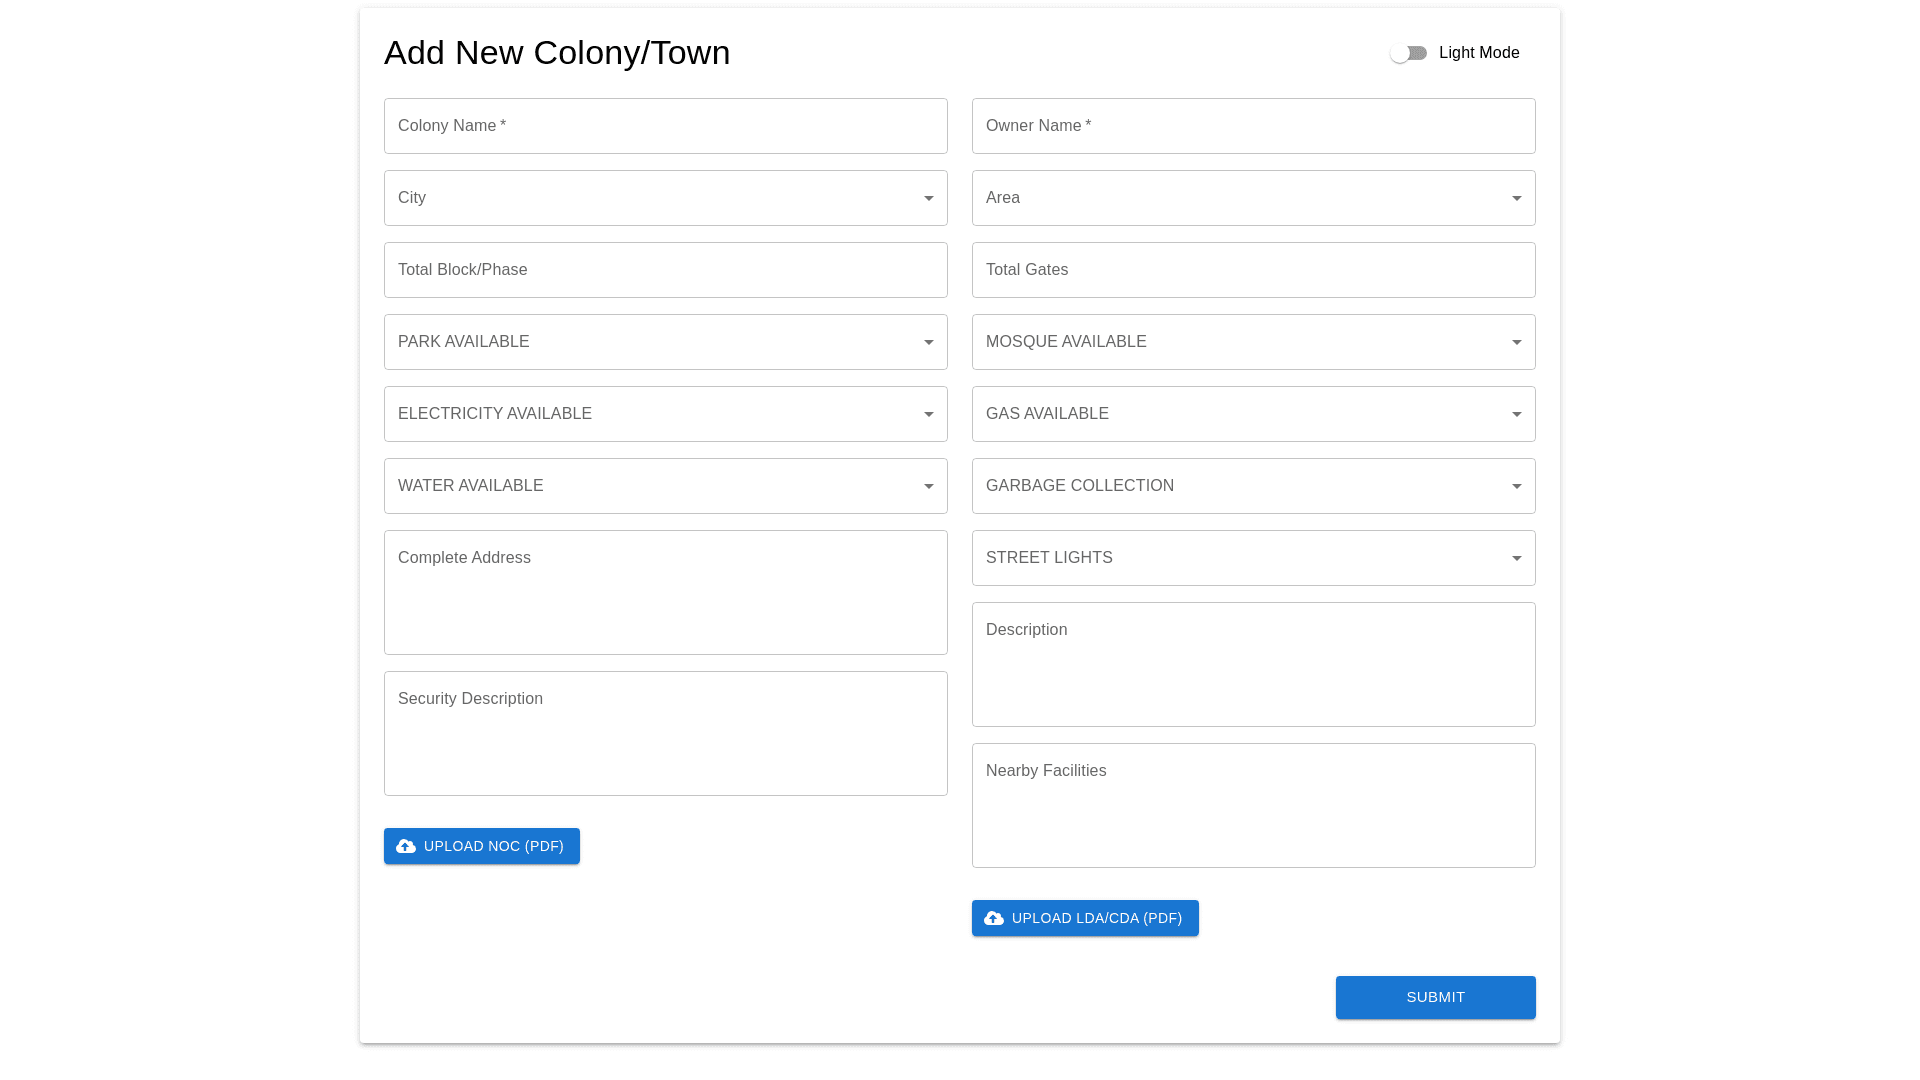Toggle the Light Mode switch

pos(1409,53)
